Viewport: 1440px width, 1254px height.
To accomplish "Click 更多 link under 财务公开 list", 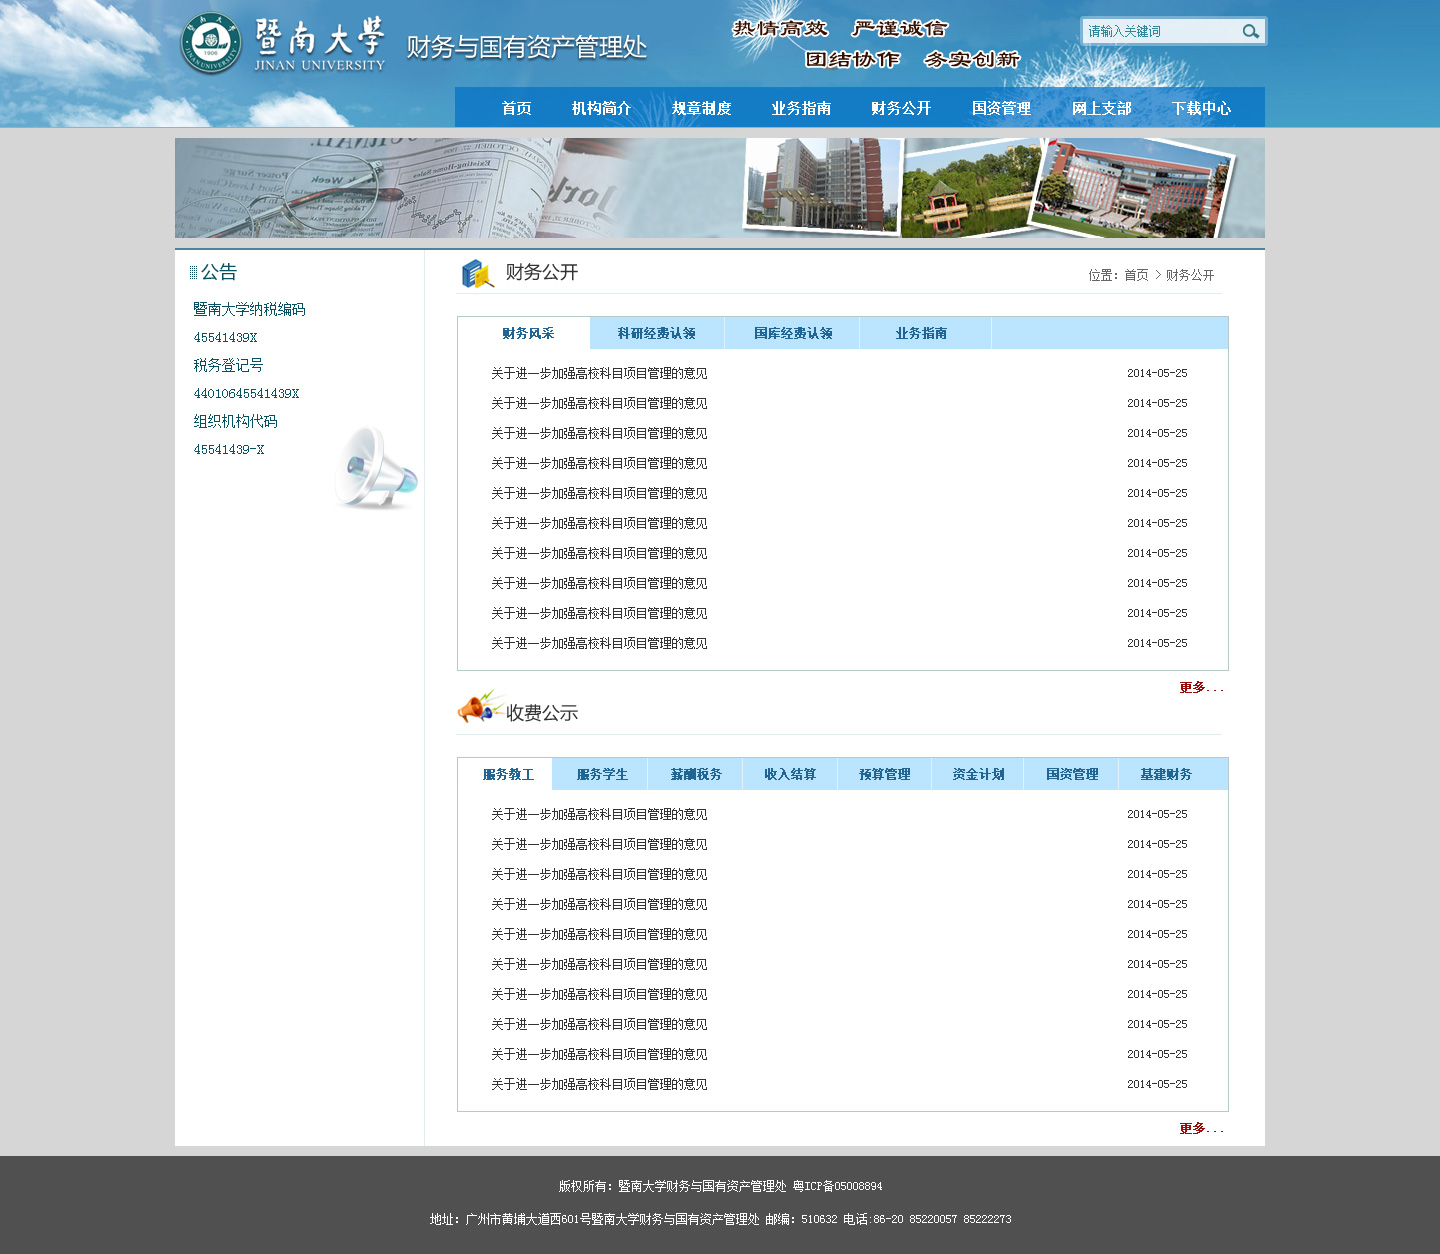I will click(1200, 688).
